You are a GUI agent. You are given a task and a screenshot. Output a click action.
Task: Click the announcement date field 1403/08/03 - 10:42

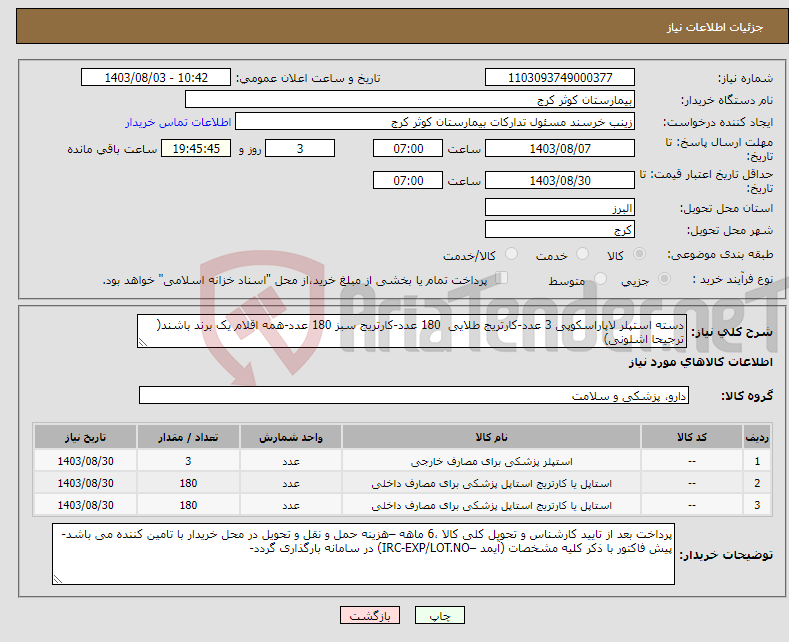coord(155,77)
